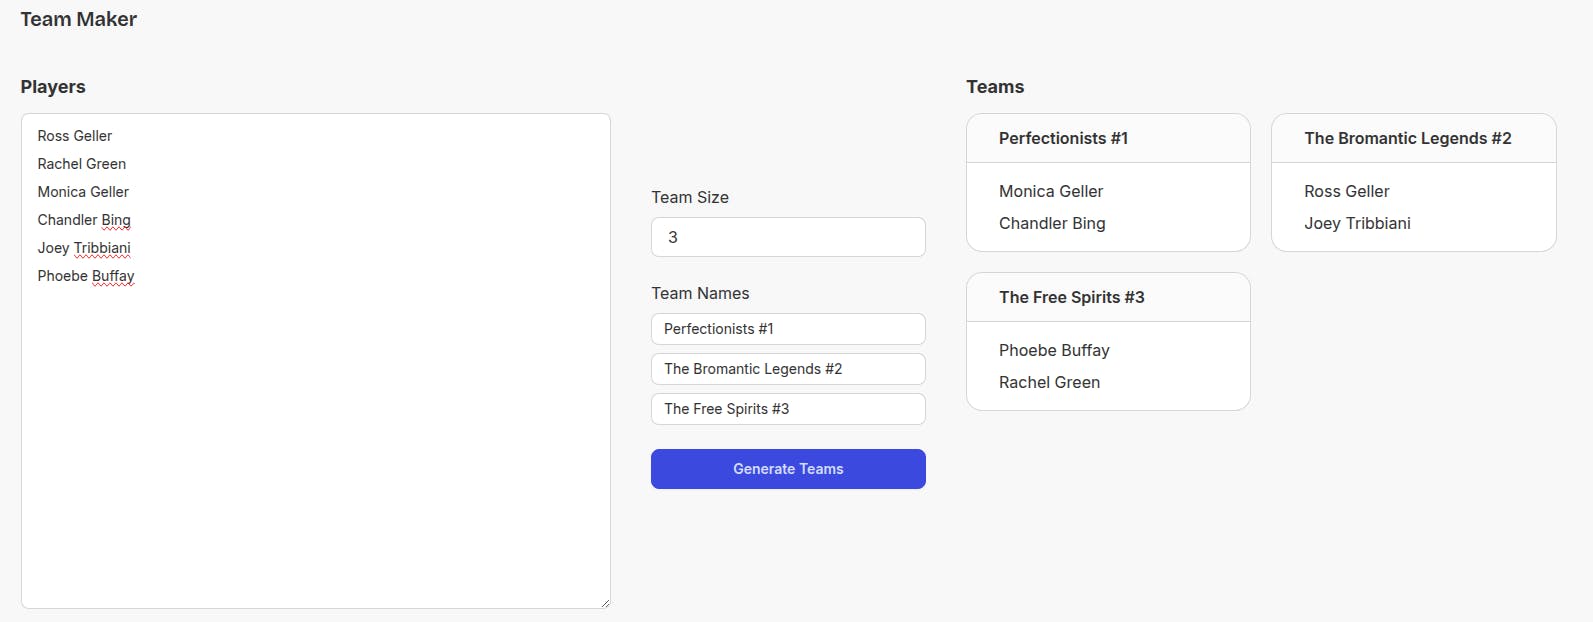Place cursor on Ross Geller player line
The width and height of the screenshot is (1593, 622).
(x=75, y=136)
